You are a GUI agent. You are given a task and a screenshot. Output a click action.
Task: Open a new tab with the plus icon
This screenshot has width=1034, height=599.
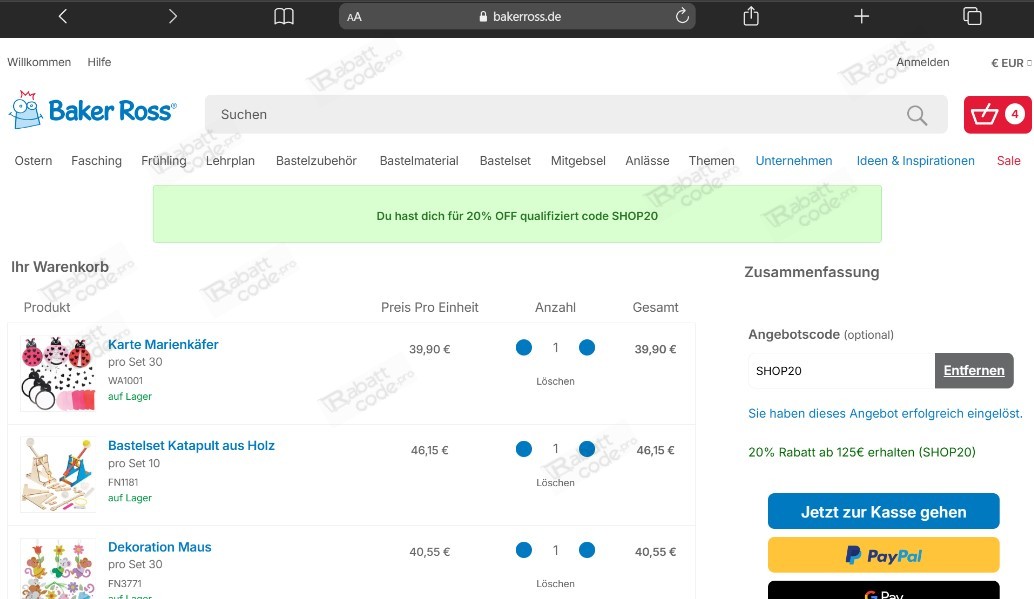[x=861, y=16]
